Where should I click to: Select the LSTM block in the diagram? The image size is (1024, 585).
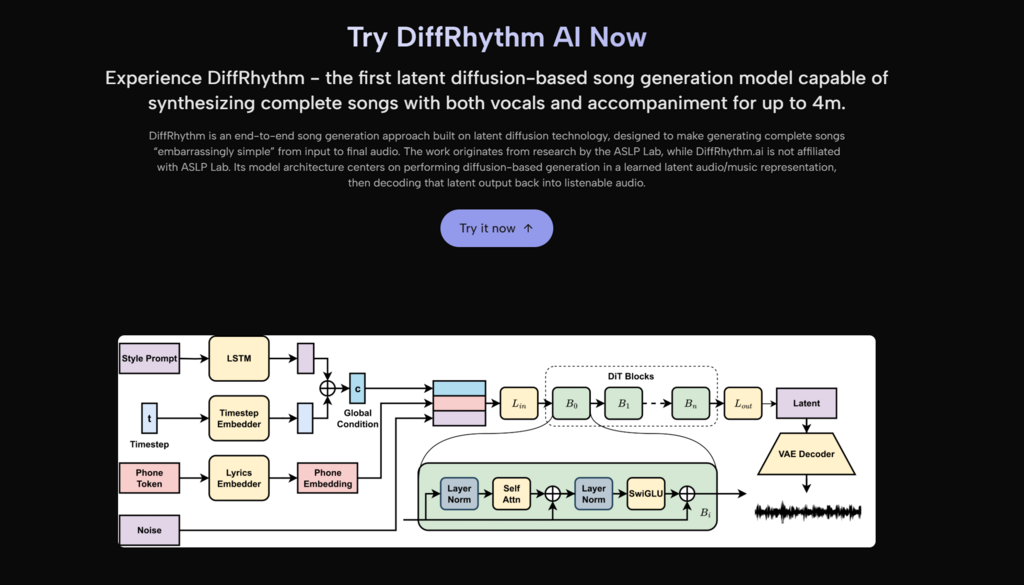pos(239,358)
